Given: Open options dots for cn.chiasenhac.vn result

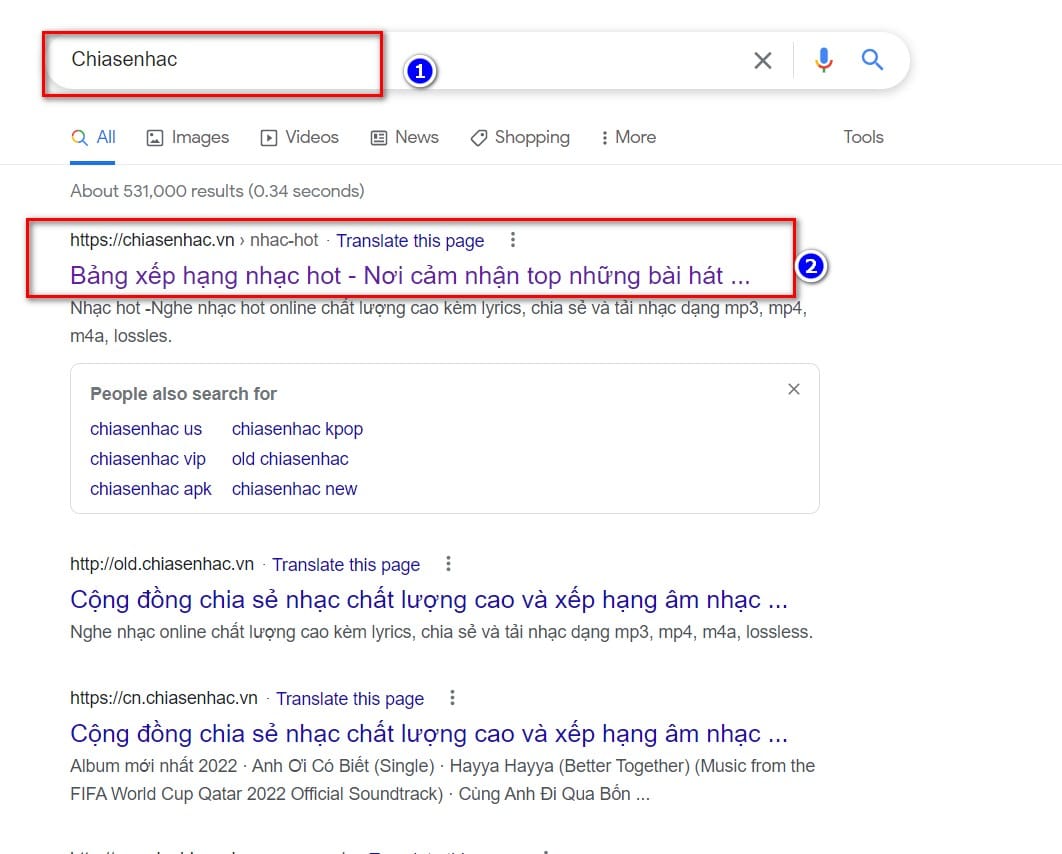Looking at the screenshot, I should point(452,698).
